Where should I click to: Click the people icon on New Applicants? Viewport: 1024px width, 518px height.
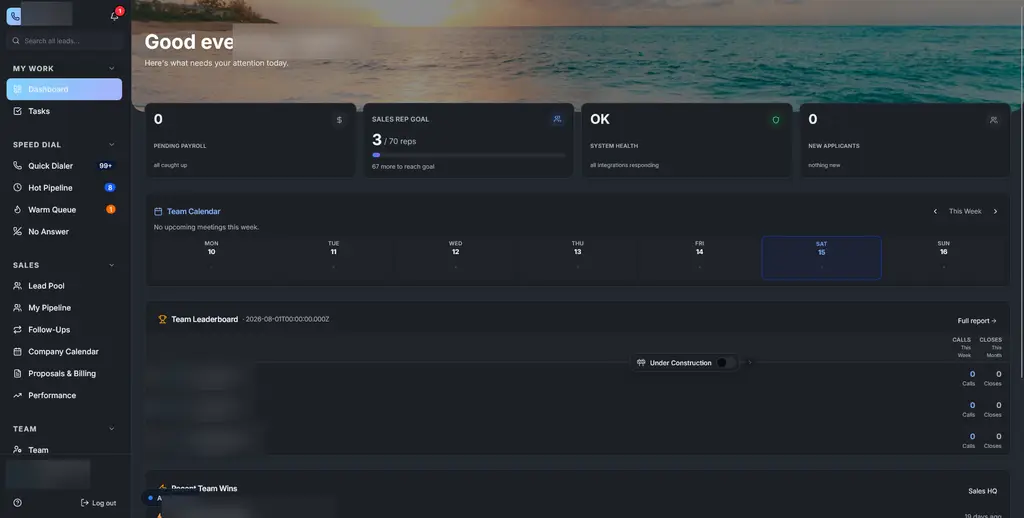993,120
